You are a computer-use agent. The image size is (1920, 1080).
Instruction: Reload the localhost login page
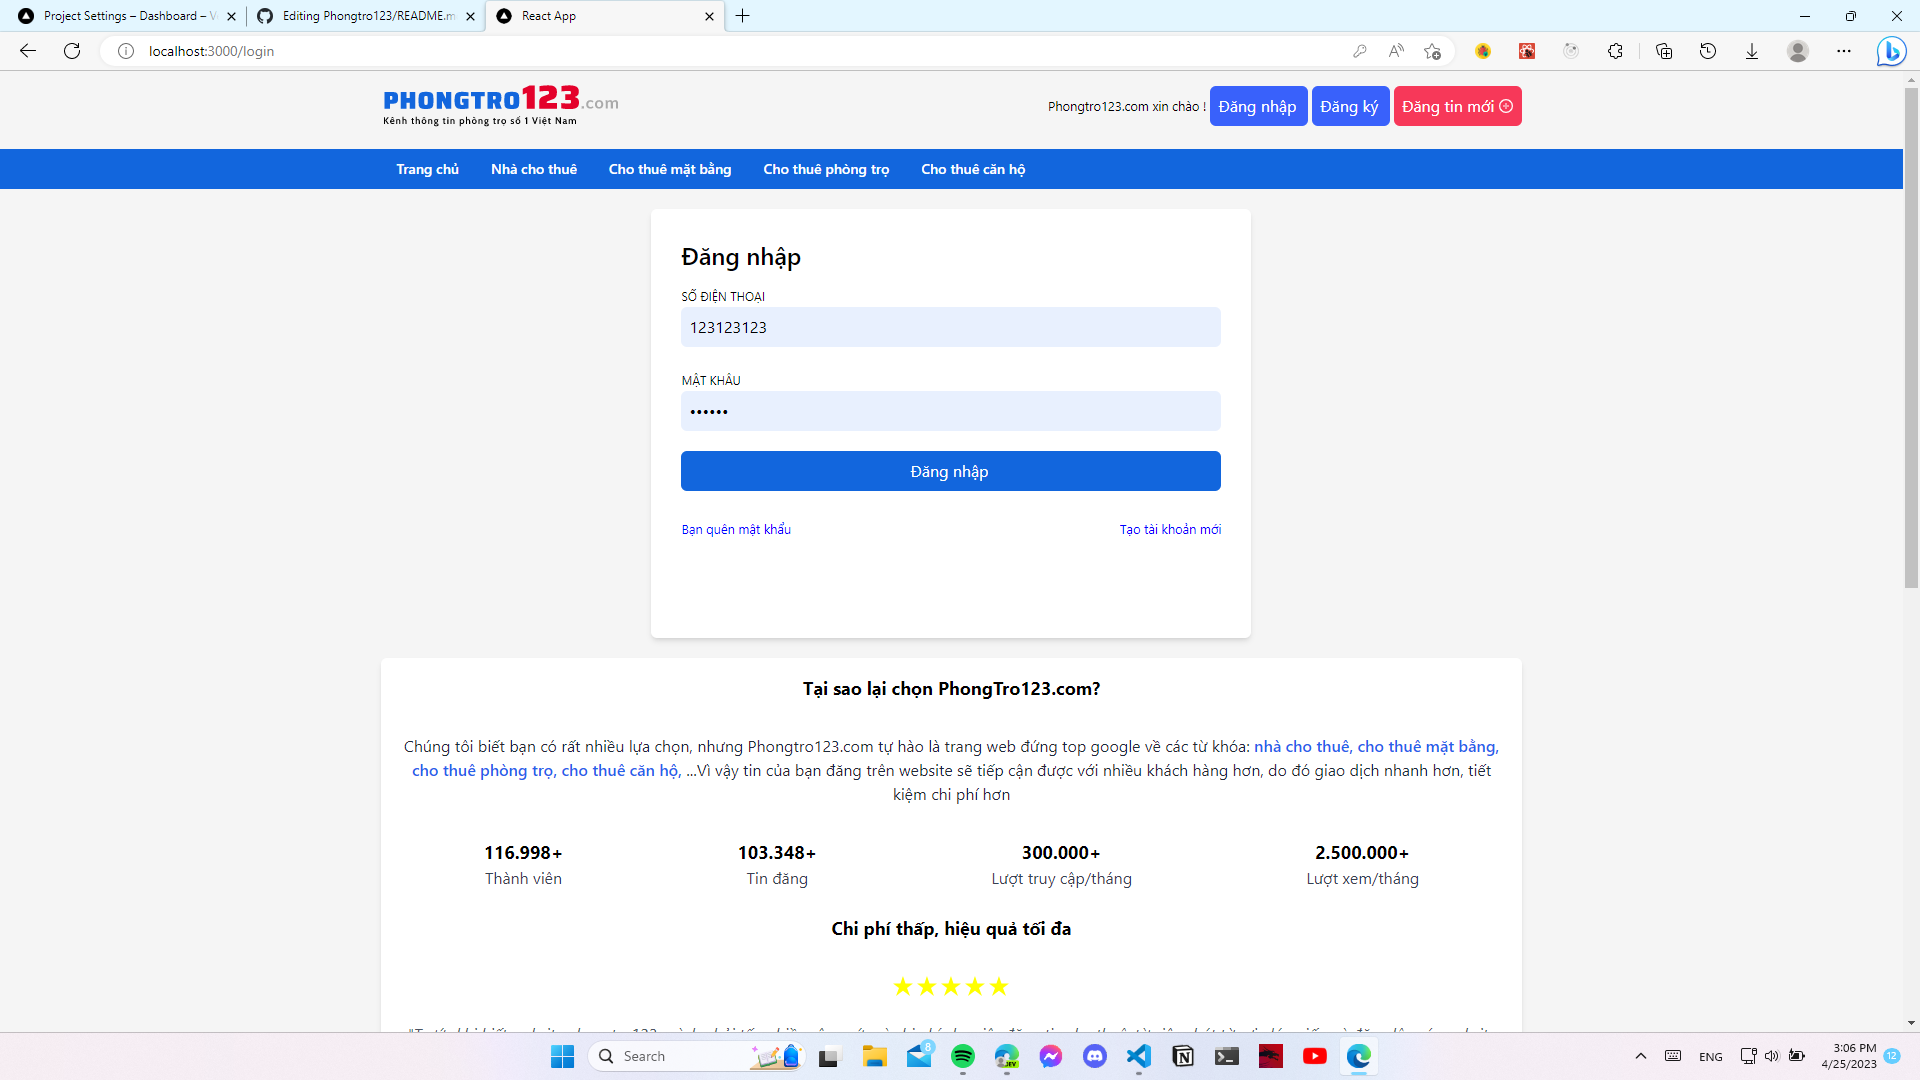tap(72, 51)
